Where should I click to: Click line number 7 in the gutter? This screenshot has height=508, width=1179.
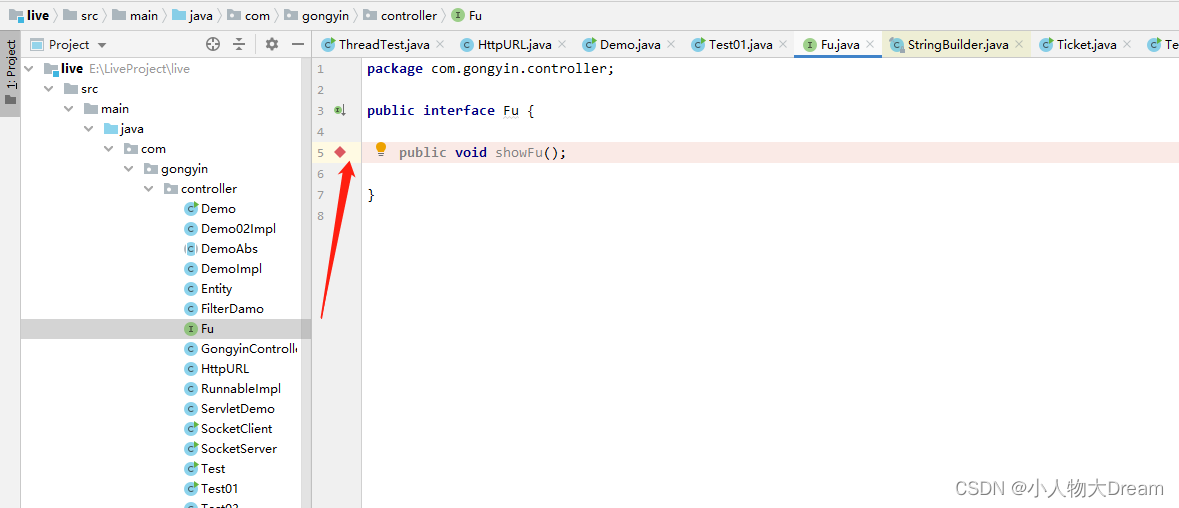(x=320, y=195)
